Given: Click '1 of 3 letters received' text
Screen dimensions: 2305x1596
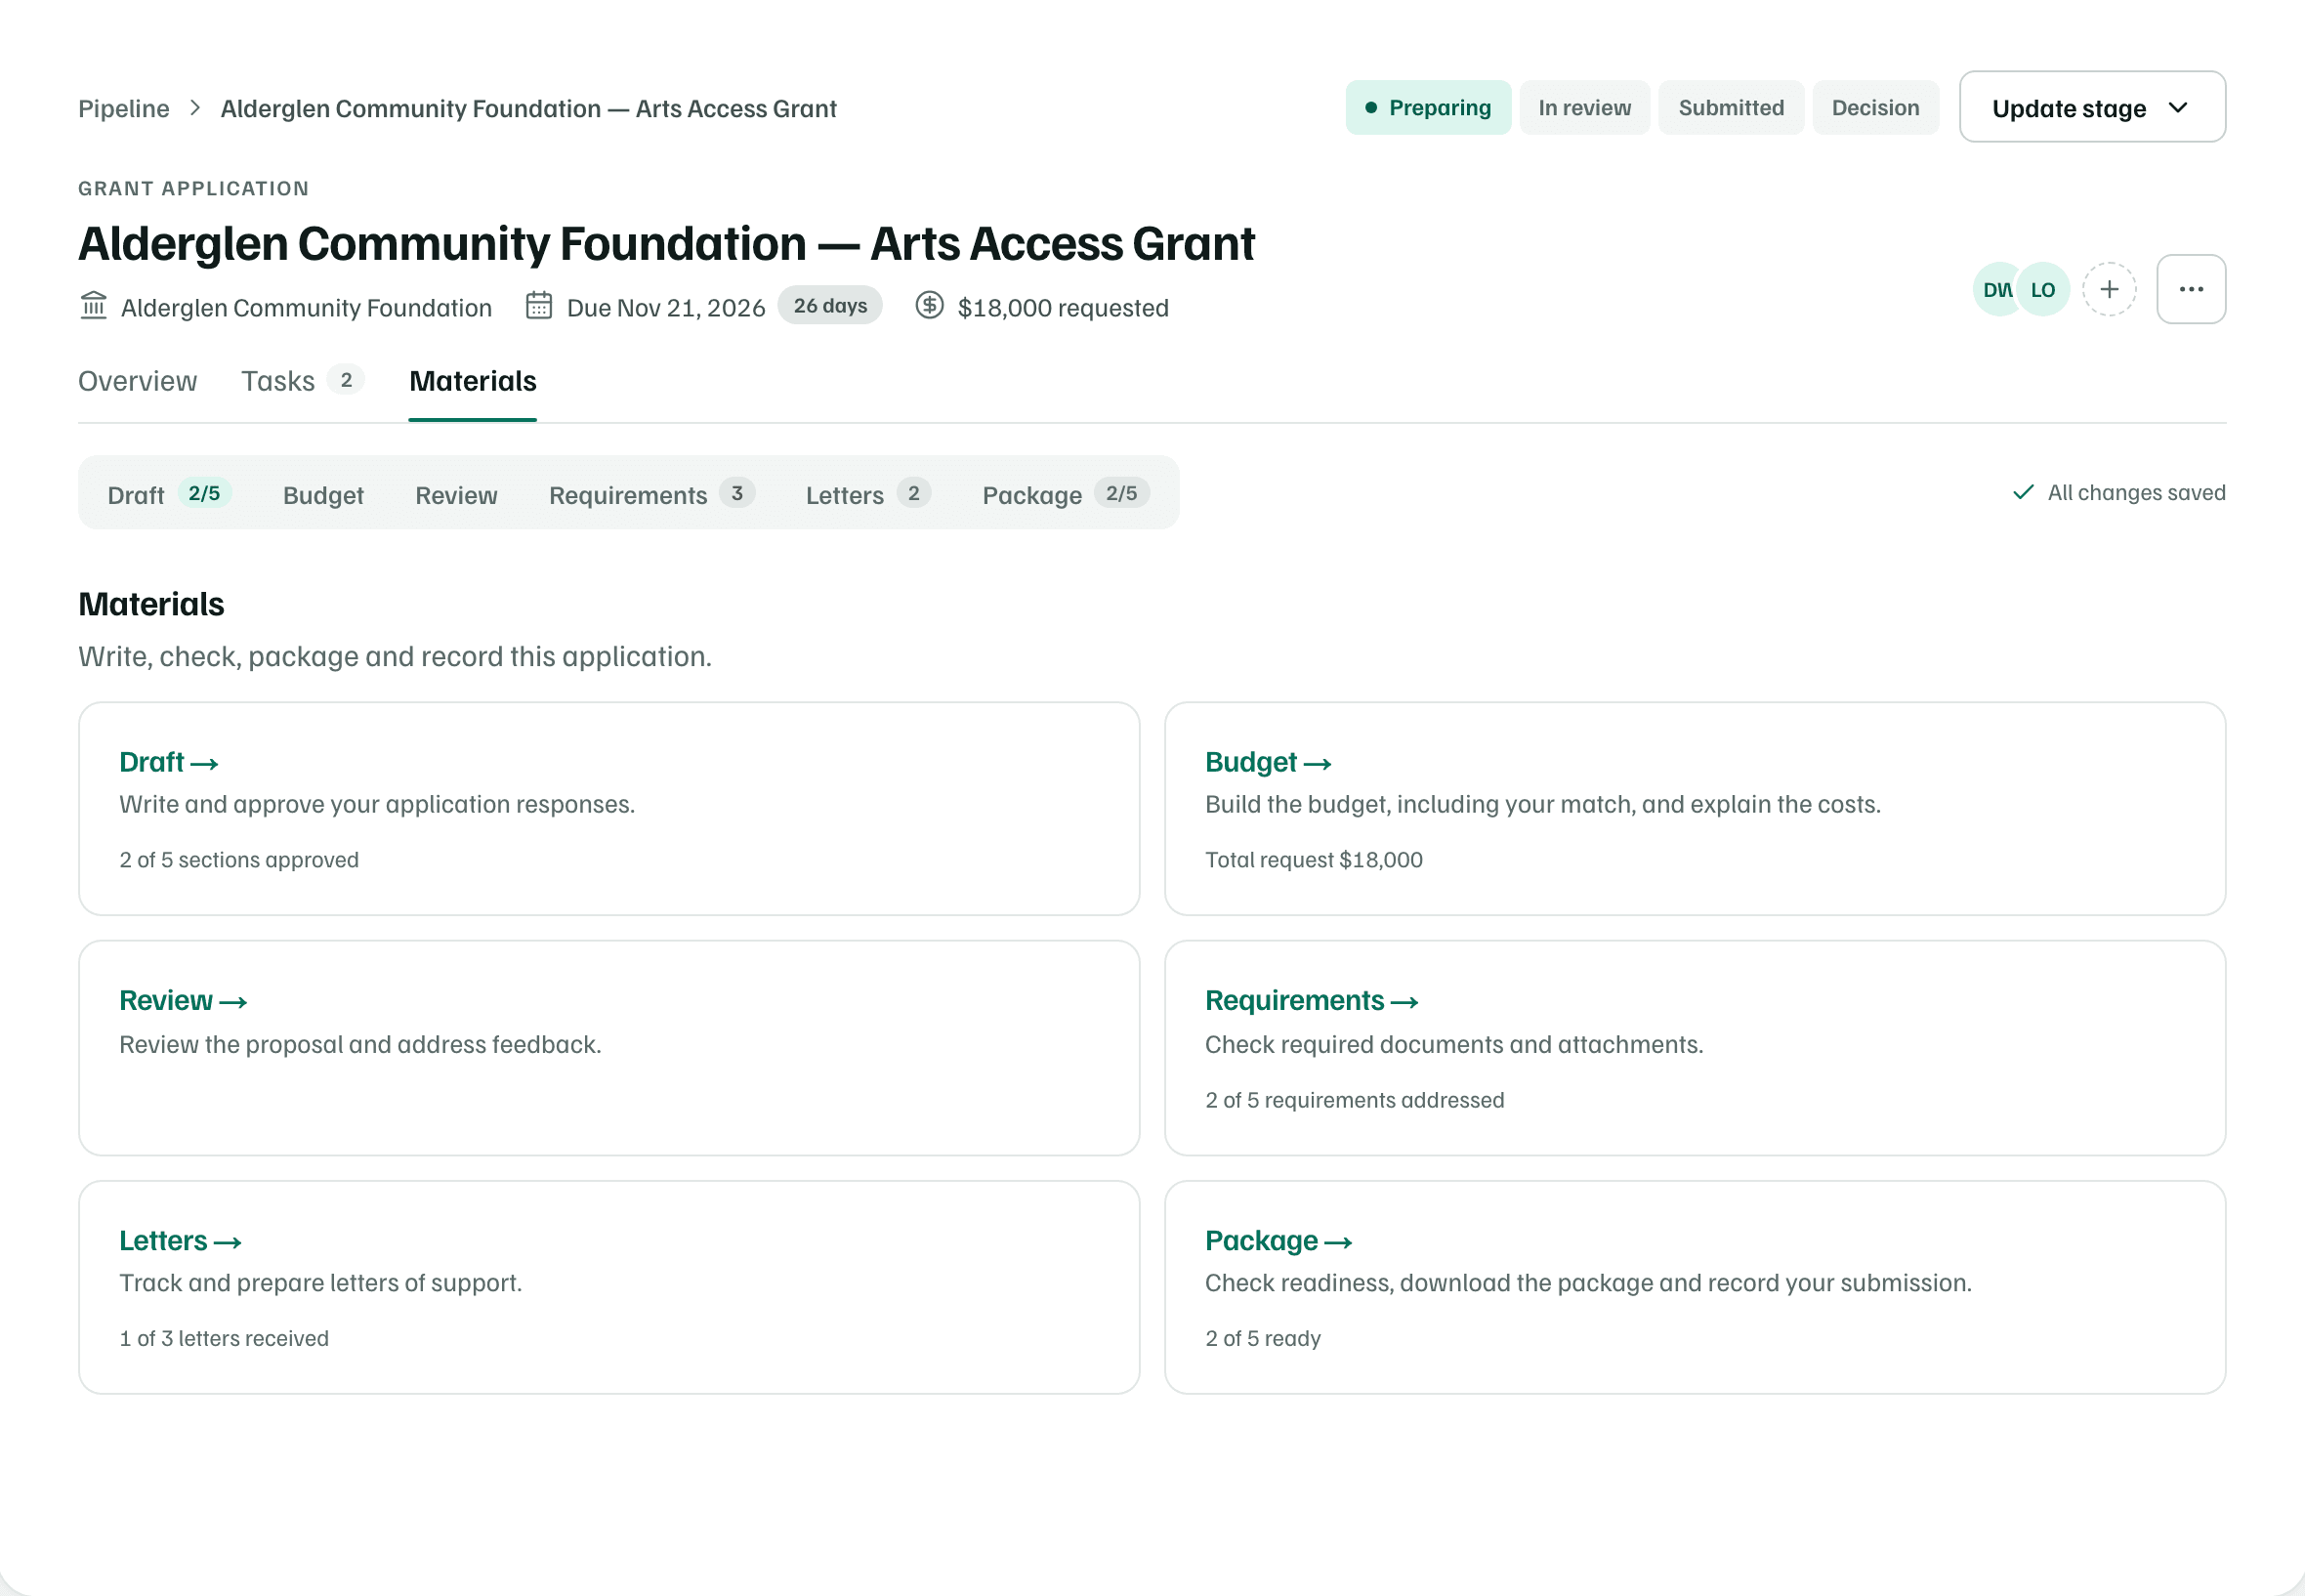Looking at the screenshot, I should click(x=224, y=1338).
